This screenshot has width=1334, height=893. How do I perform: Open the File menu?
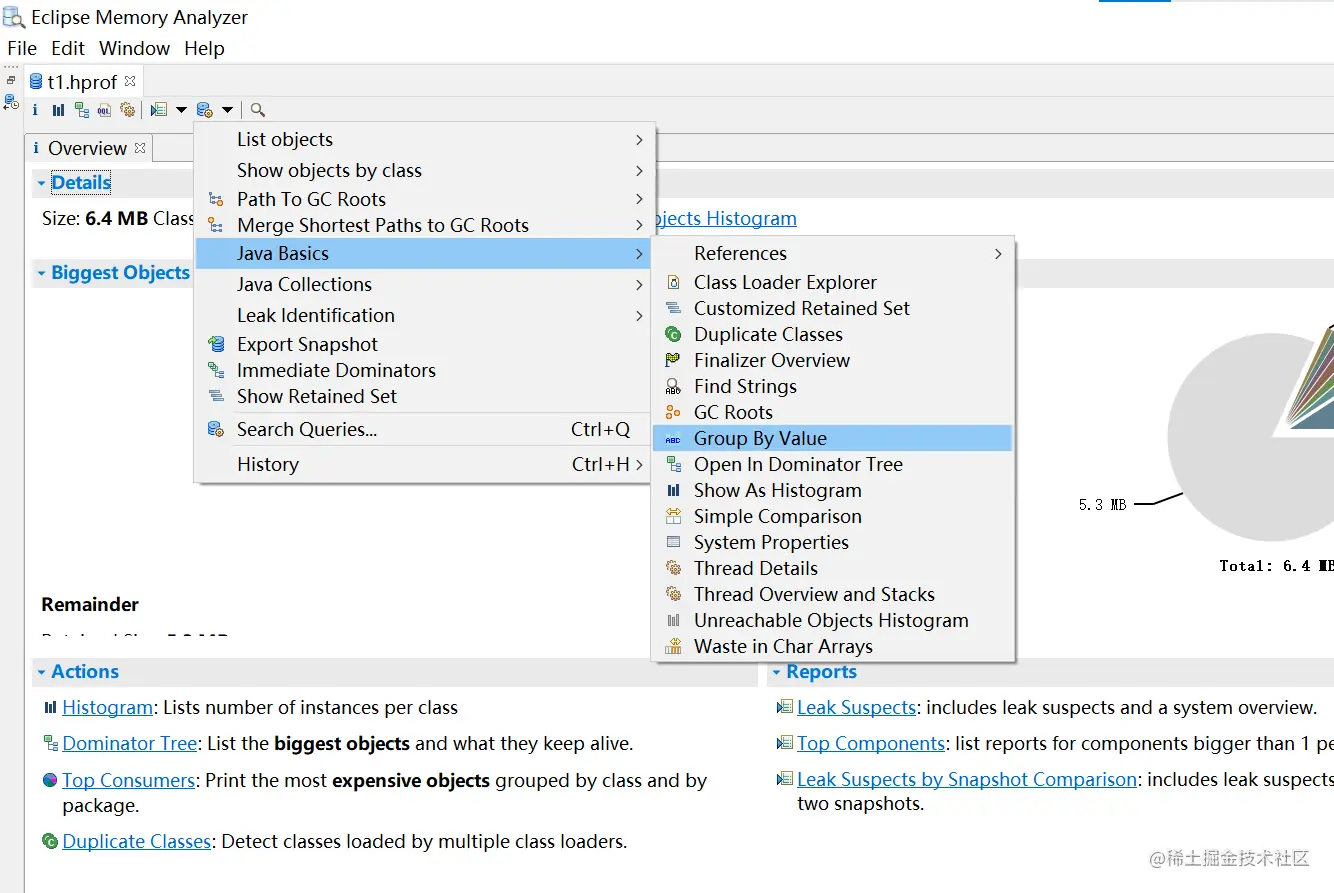(x=22, y=48)
